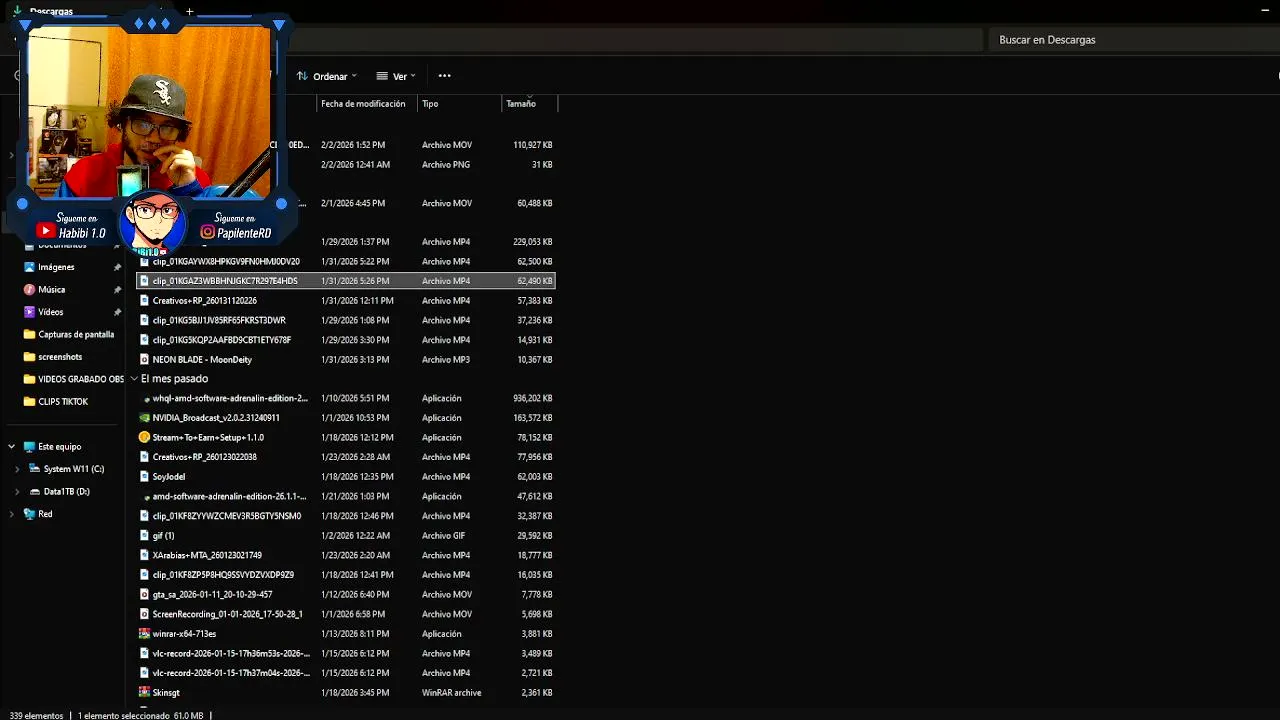Expand the Data1TB (D:) drive node
Screen dimensions: 1280x720
coord(17,492)
